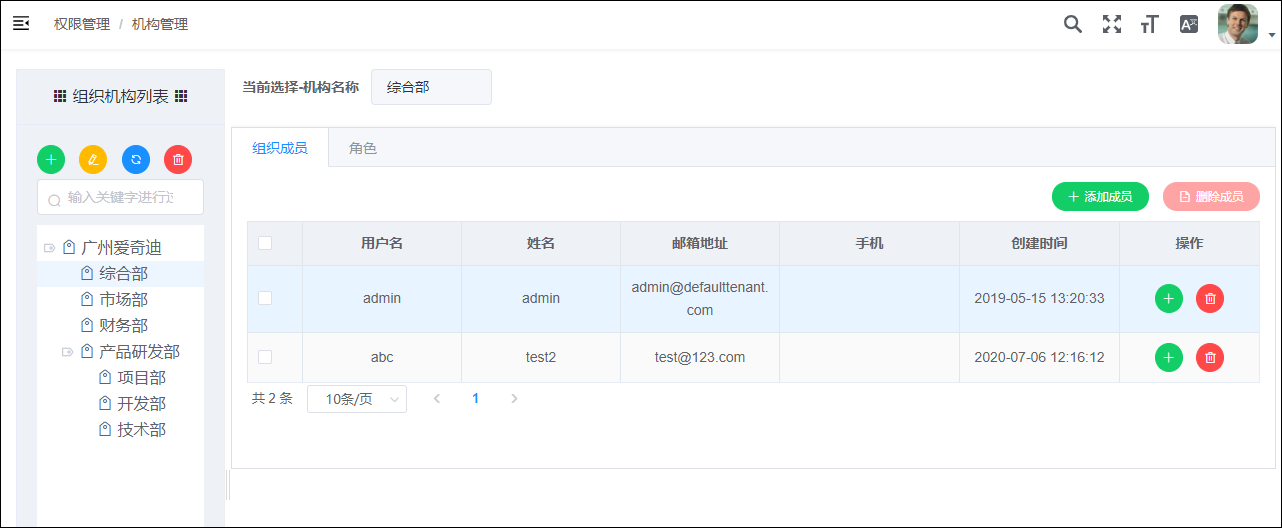
Task: Switch to the 角色 tab
Action: coord(363,148)
